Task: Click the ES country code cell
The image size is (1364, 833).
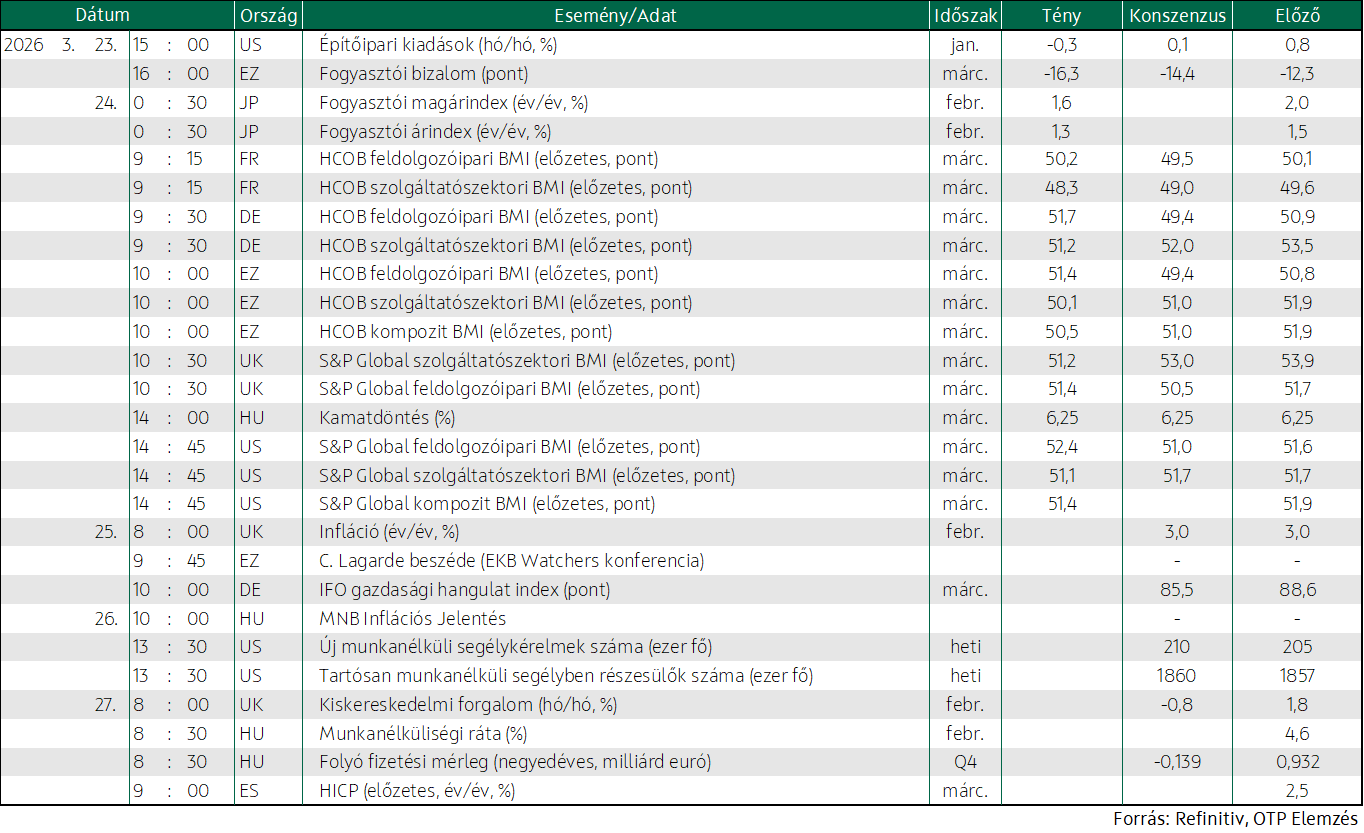Action: (250, 791)
